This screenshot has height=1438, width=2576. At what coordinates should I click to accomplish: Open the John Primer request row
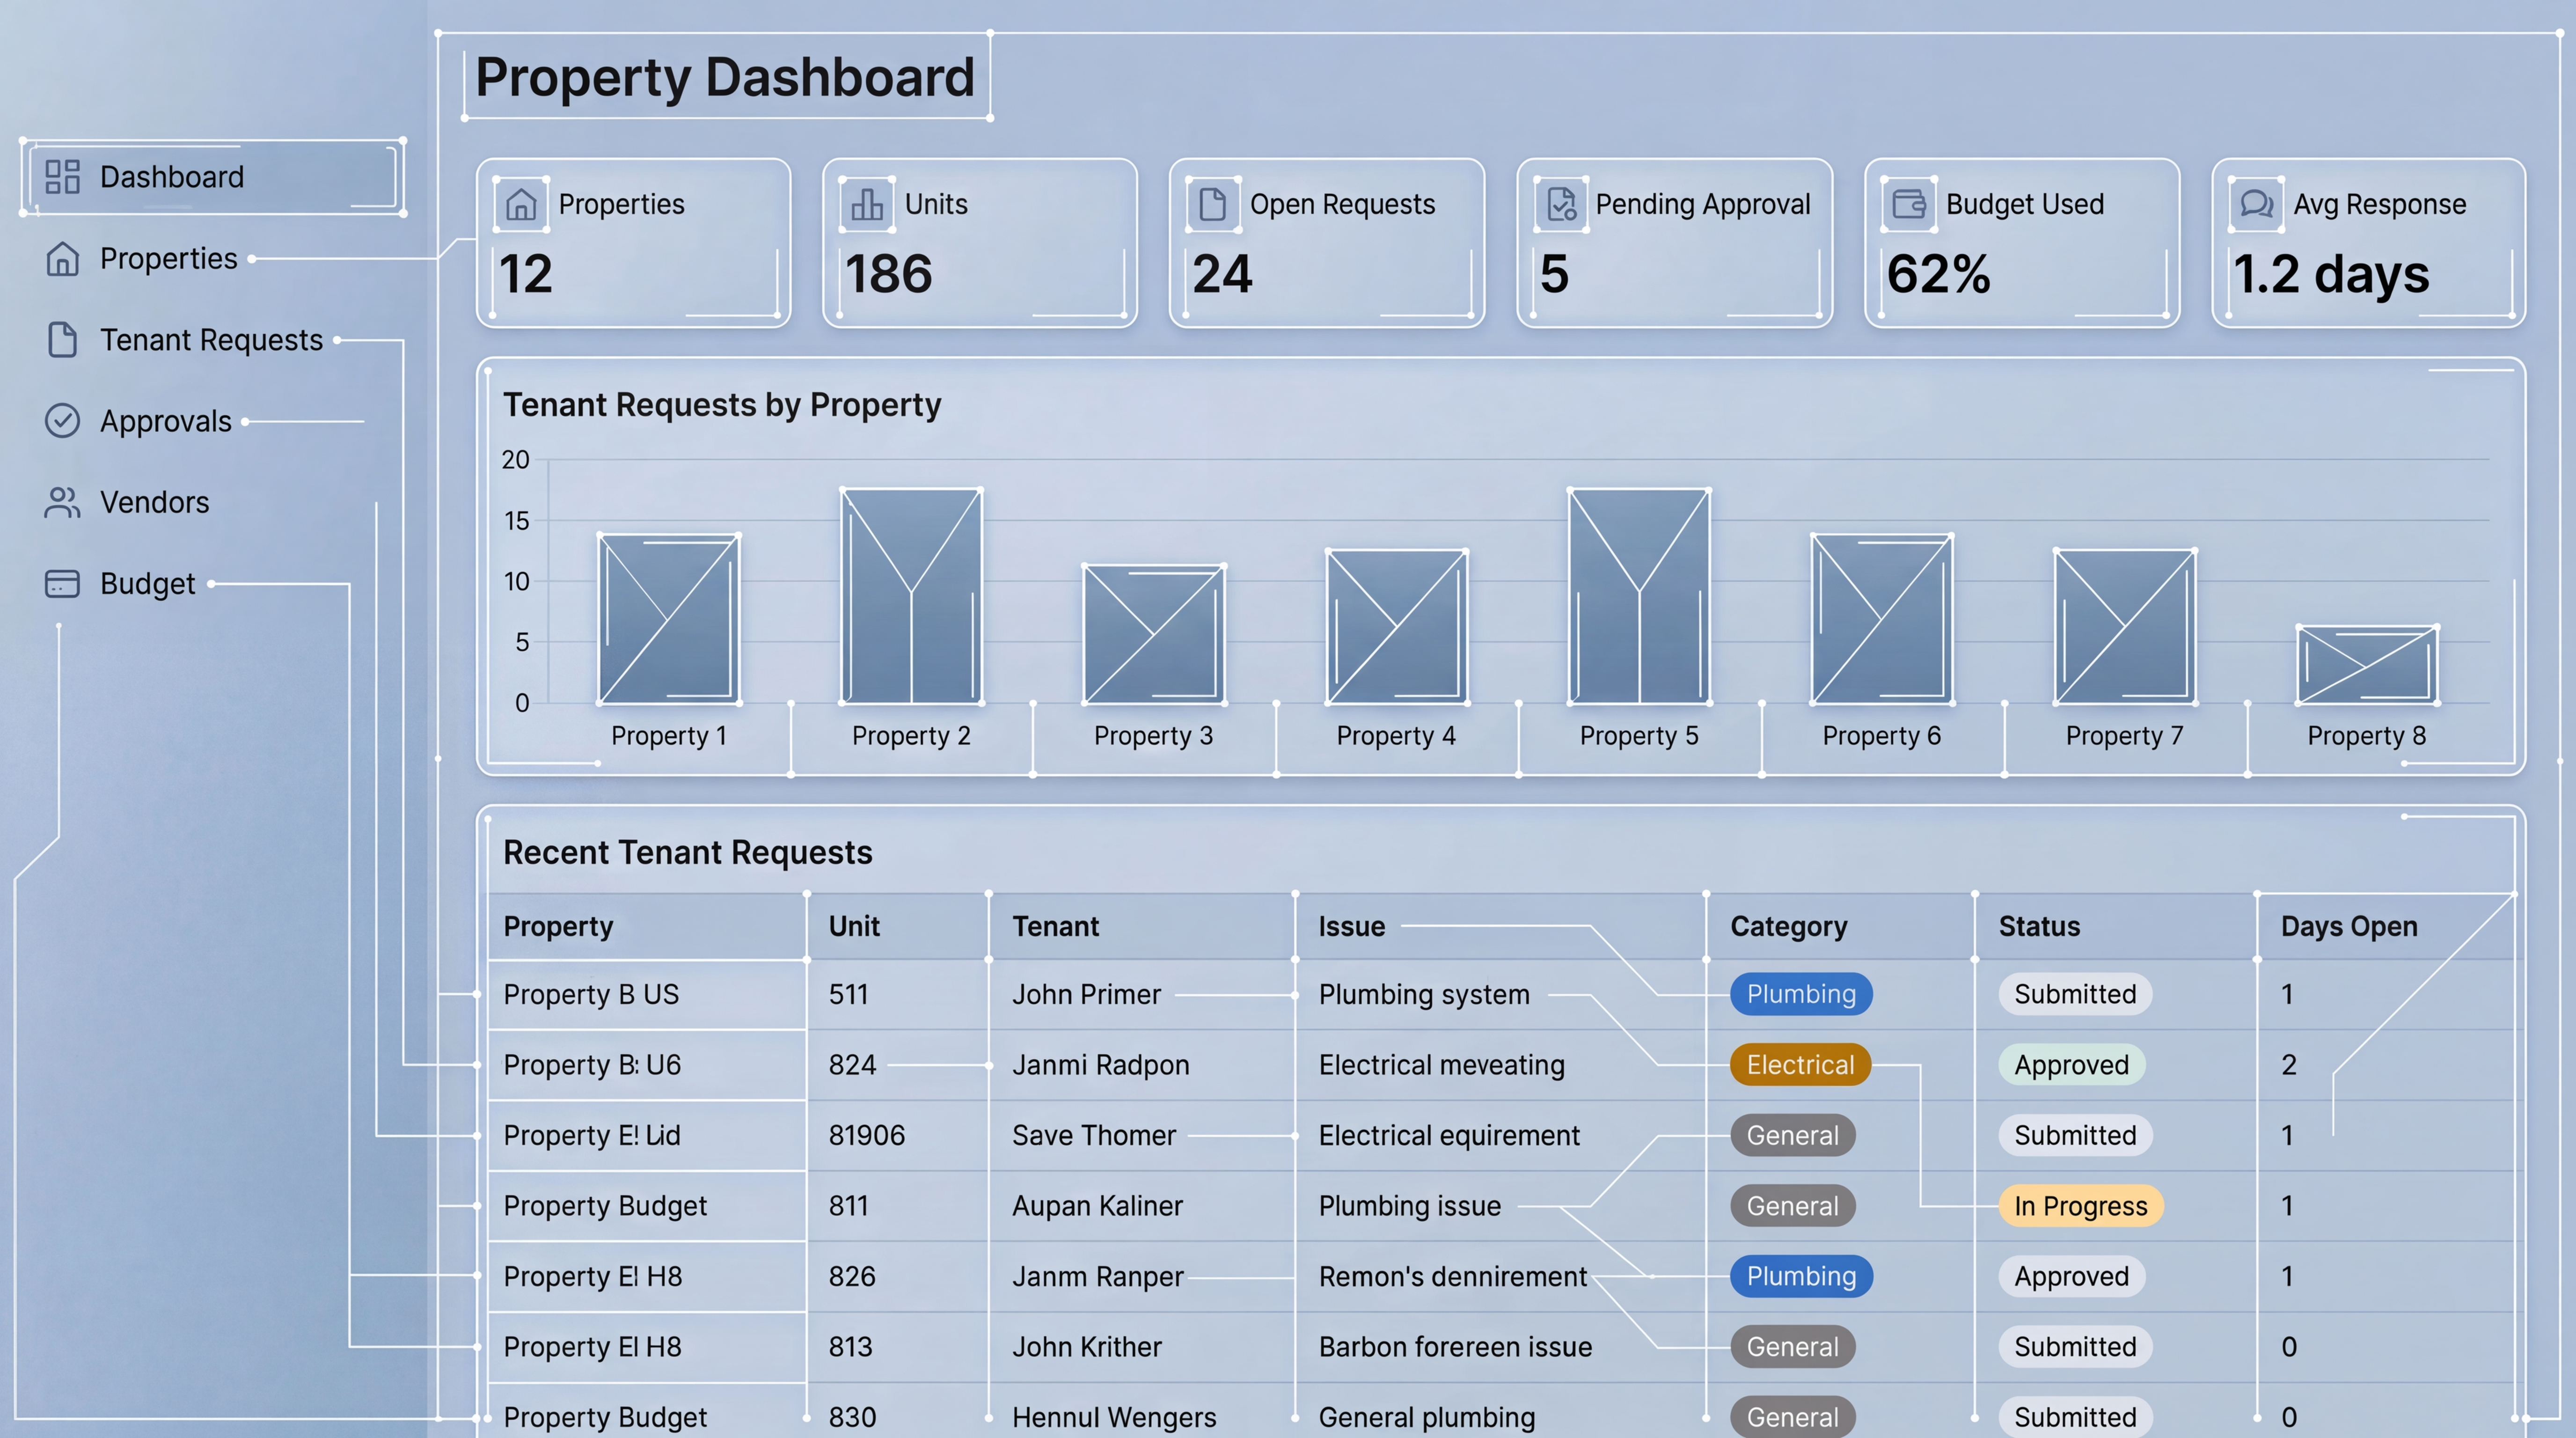click(x=1086, y=995)
